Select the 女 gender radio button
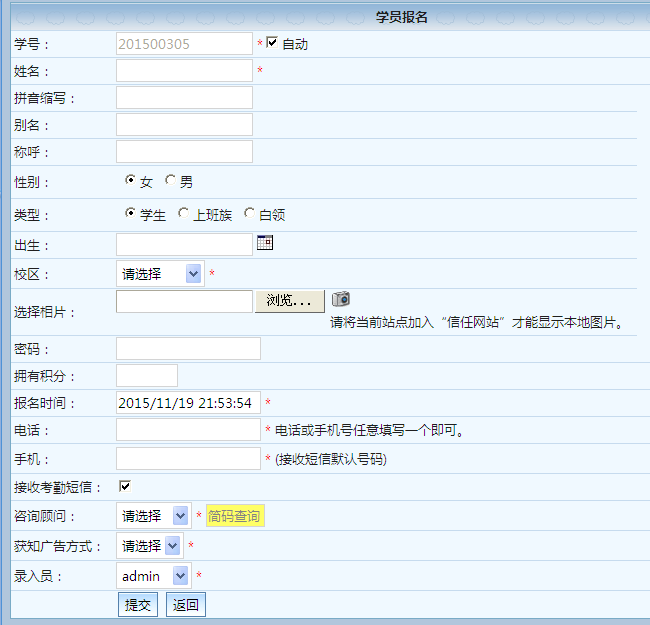The width and height of the screenshot is (650, 625). click(130, 181)
